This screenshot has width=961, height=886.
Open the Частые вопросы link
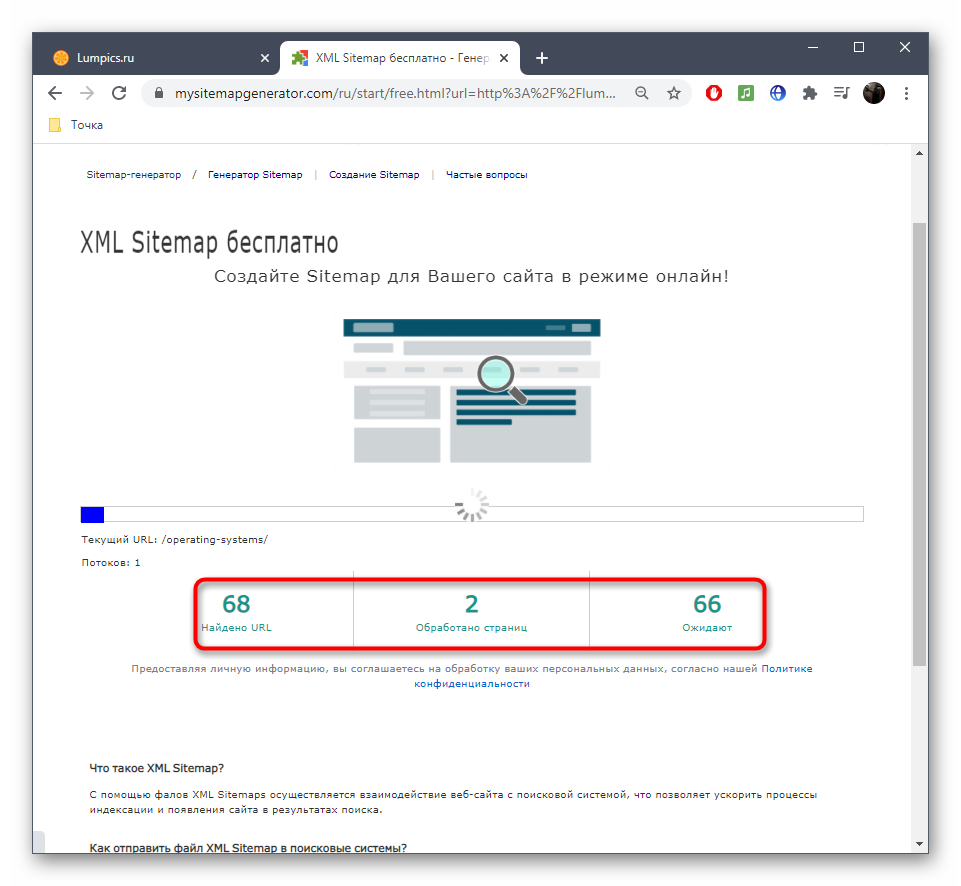click(486, 175)
